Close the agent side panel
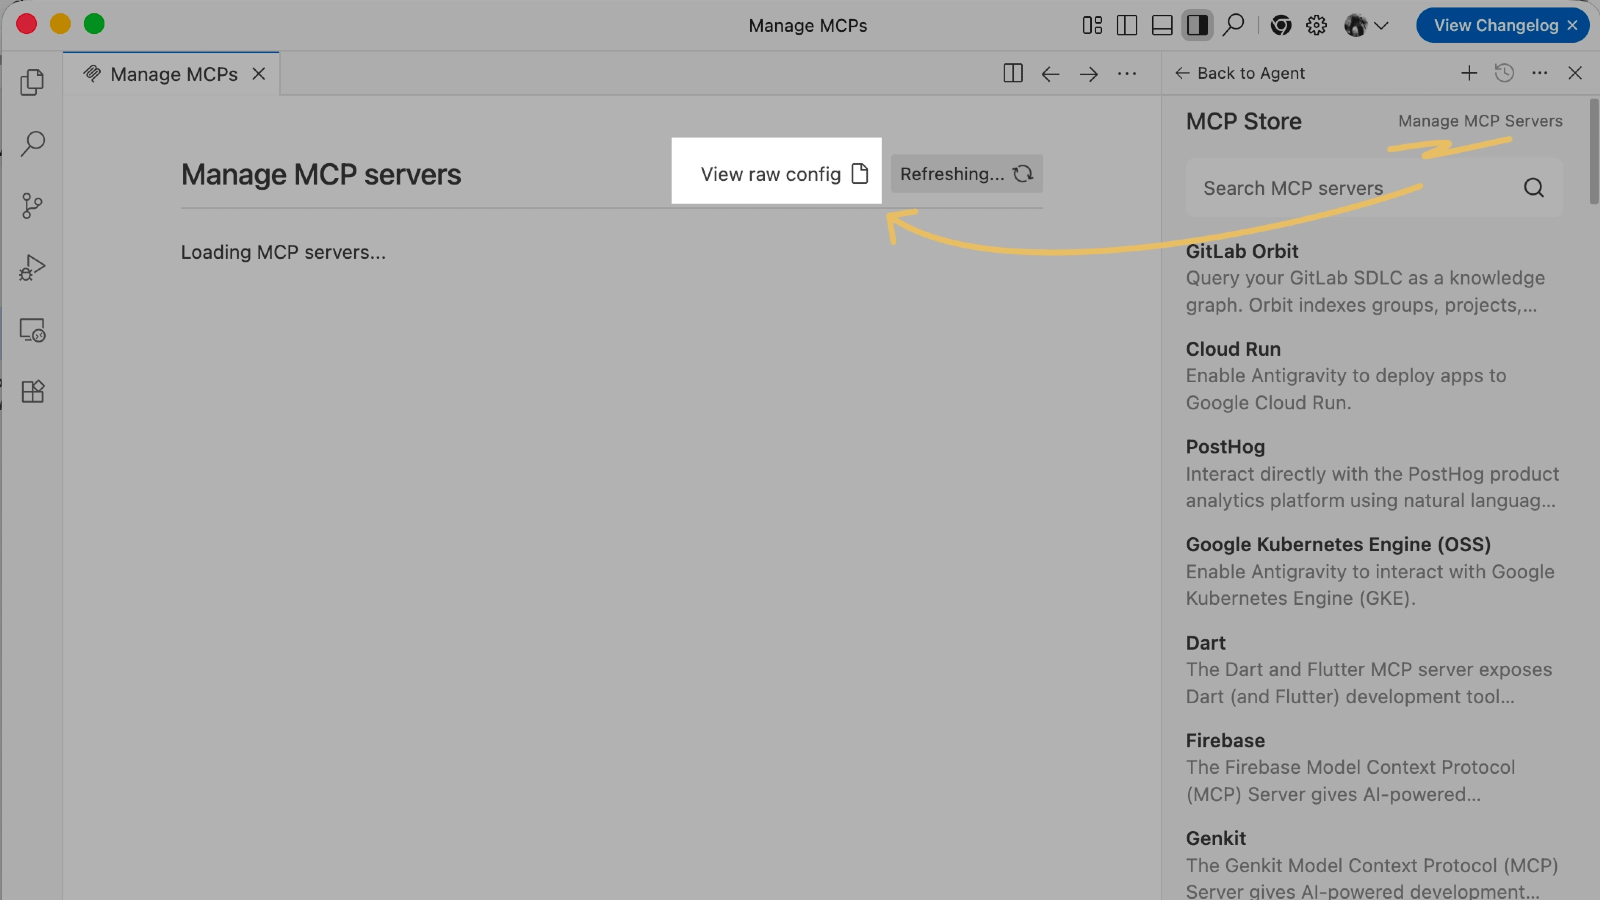This screenshot has width=1600, height=900. coord(1575,73)
